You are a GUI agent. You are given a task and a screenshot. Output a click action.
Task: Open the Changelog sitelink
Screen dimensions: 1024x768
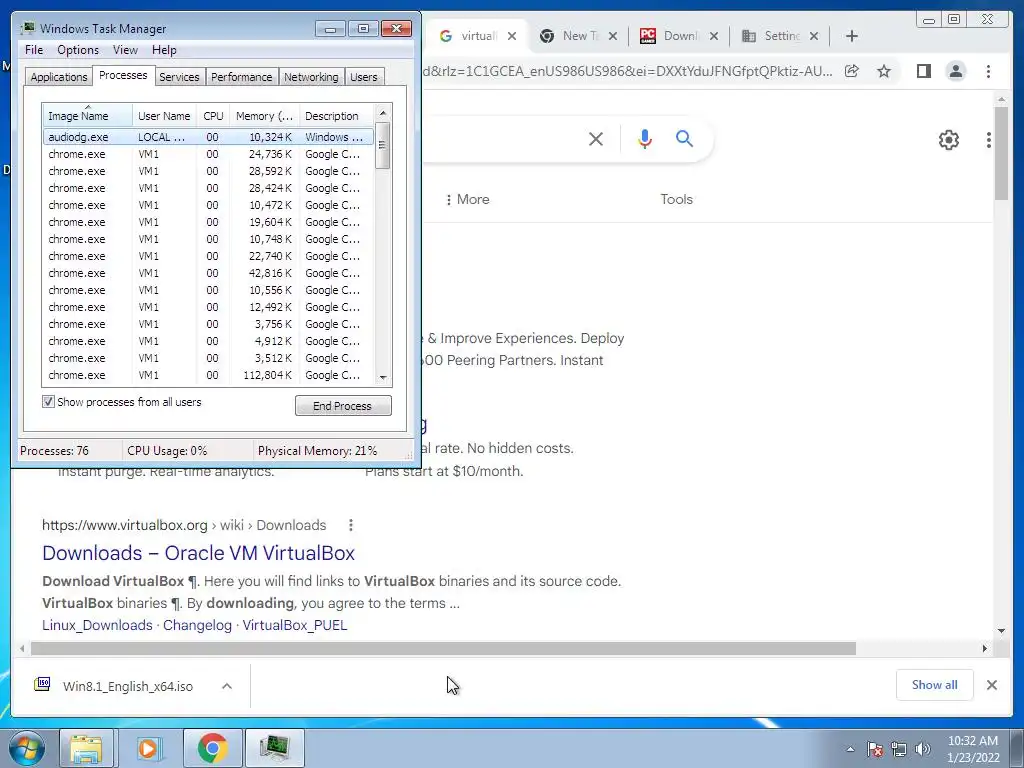[x=197, y=625]
